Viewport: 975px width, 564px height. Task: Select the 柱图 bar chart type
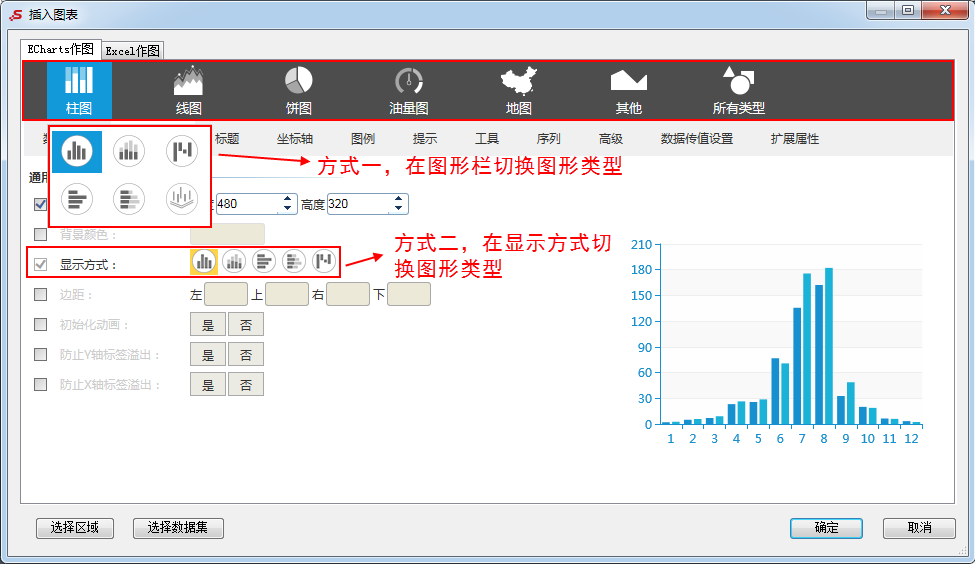point(79,90)
